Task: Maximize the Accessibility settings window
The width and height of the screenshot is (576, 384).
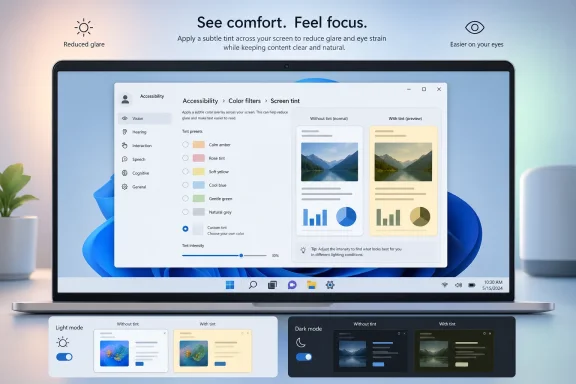Action: click(x=424, y=89)
